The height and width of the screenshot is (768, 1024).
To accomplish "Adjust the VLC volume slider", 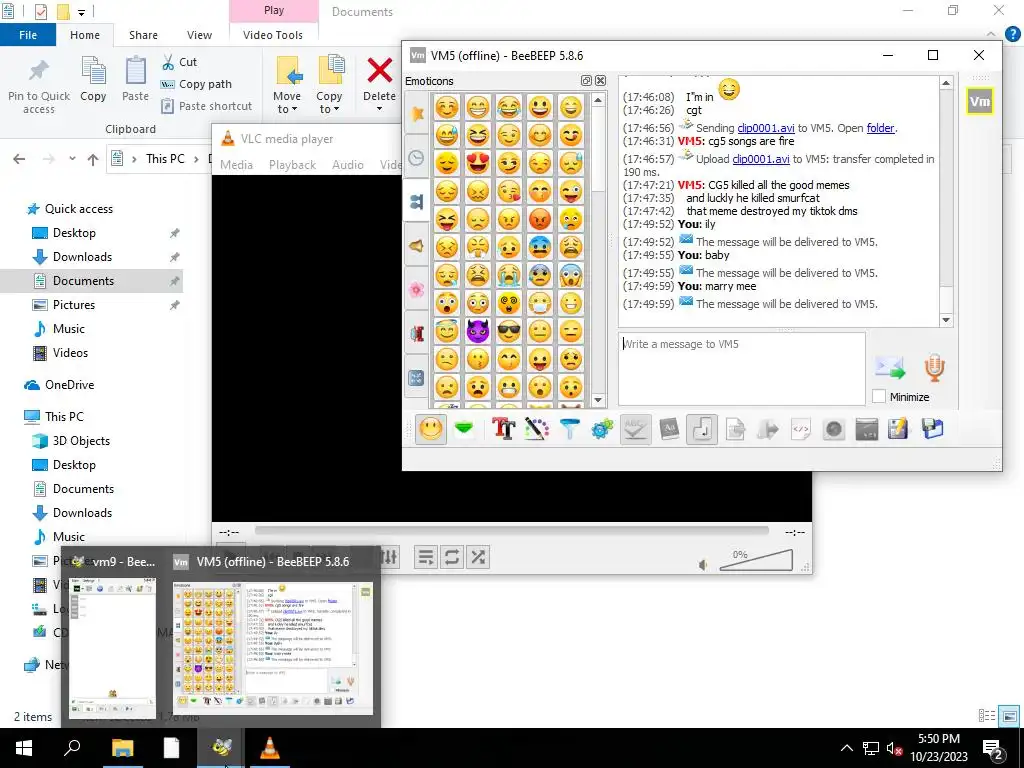I will tap(756, 560).
